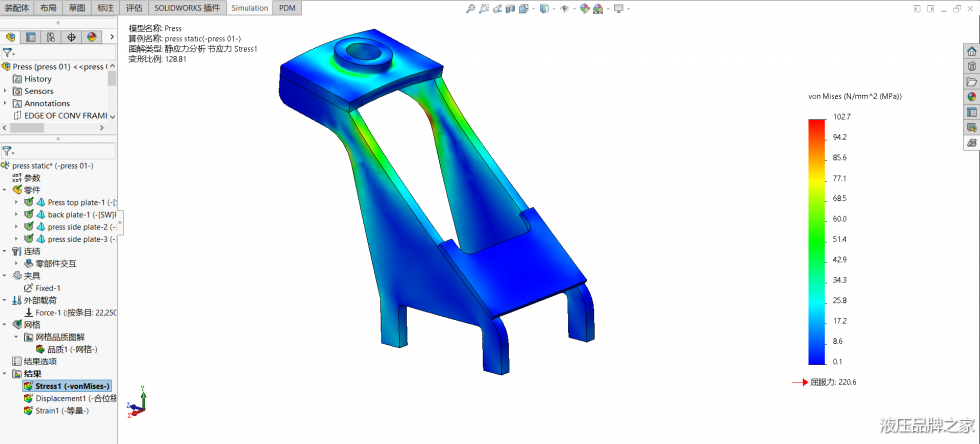Click the feature tree vertical scrollbar
The width and height of the screenshot is (980, 444).
[x=112, y=78]
